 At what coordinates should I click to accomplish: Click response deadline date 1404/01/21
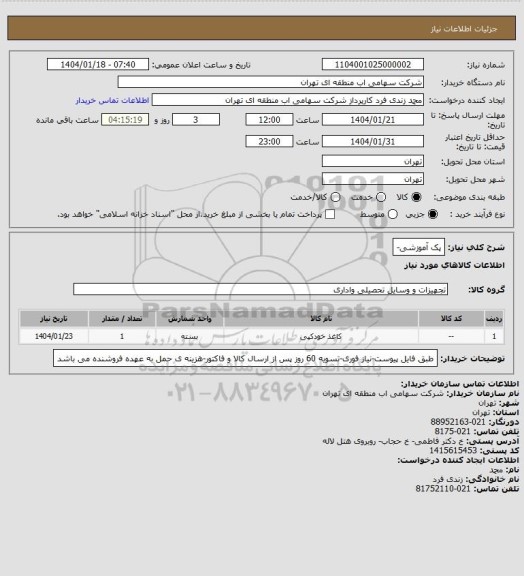click(373, 120)
